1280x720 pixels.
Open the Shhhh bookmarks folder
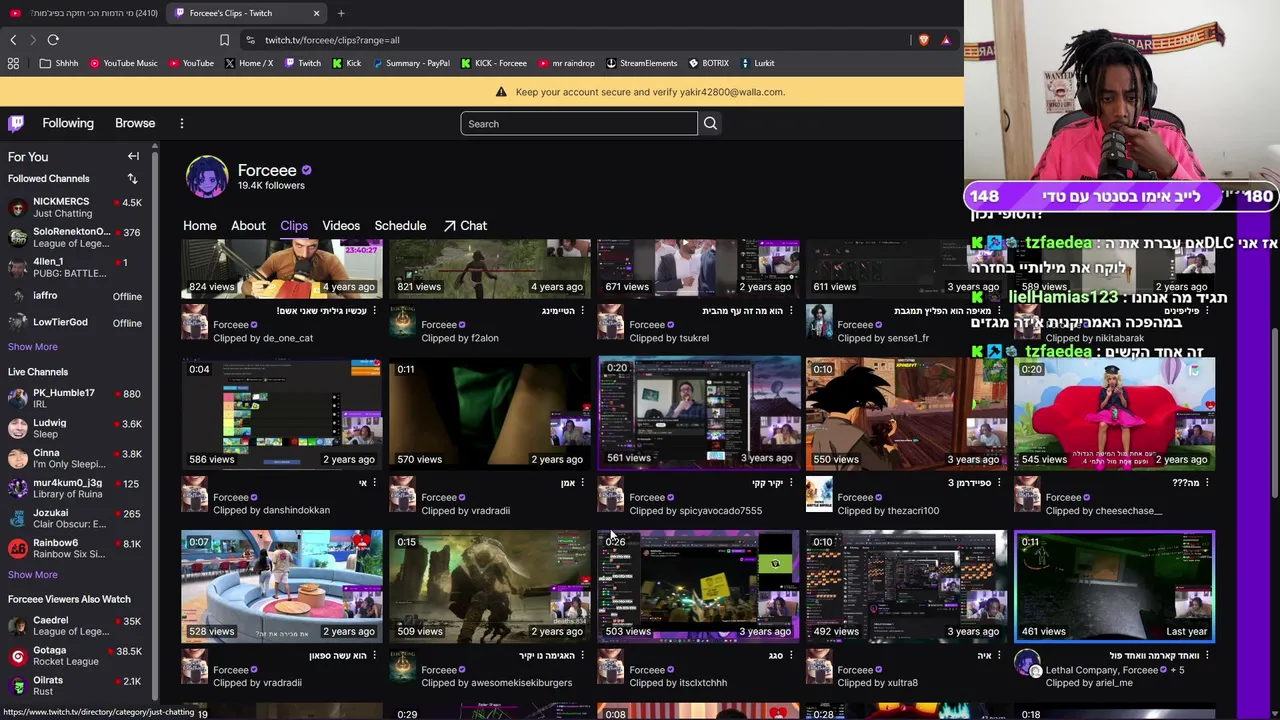(x=59, y=63)
